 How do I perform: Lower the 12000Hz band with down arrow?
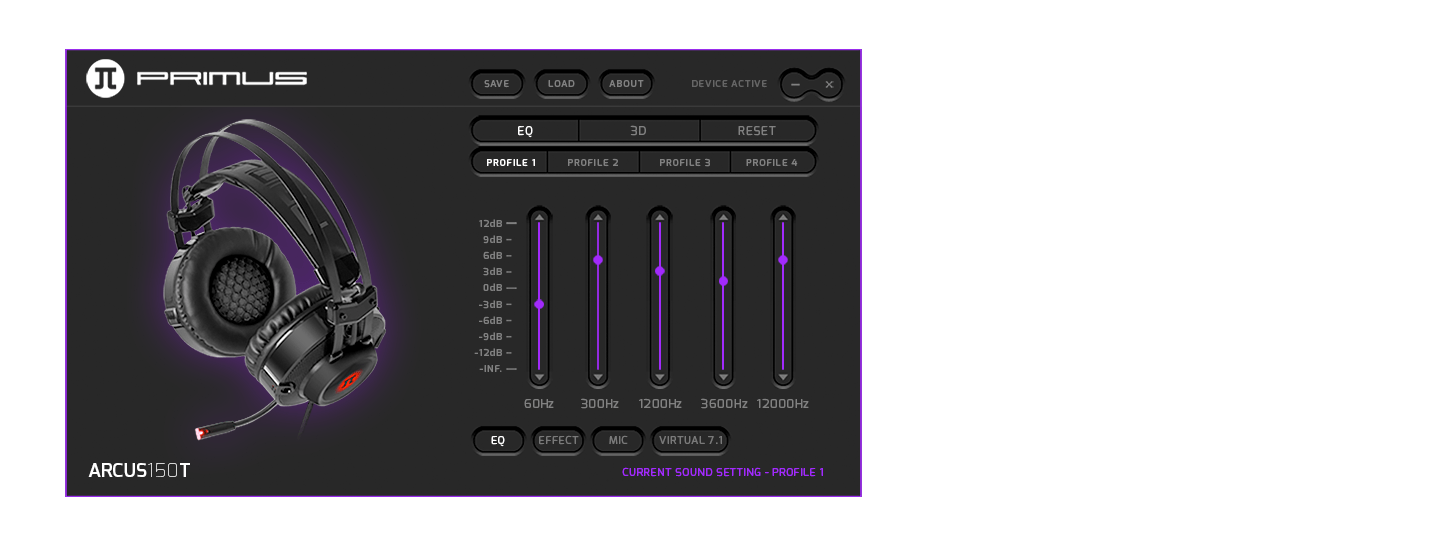click(783, 378)
